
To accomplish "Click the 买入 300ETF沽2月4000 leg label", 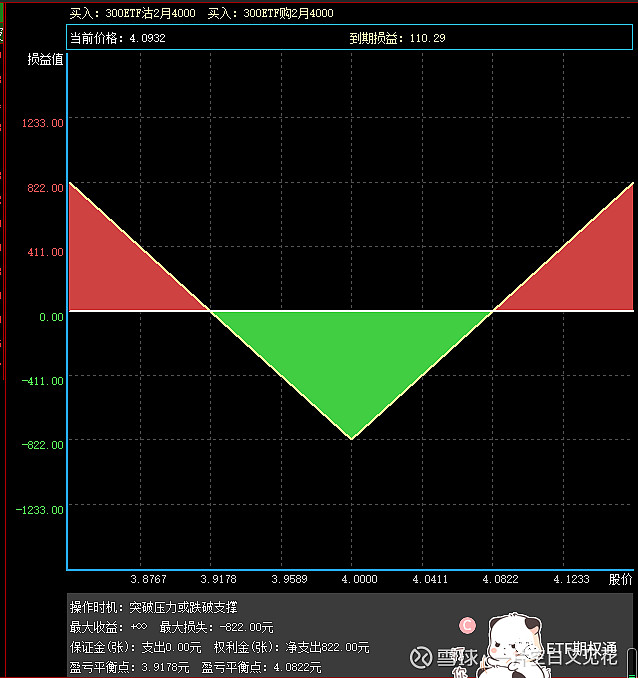I will pyautogui.click(x=132, y=13).
